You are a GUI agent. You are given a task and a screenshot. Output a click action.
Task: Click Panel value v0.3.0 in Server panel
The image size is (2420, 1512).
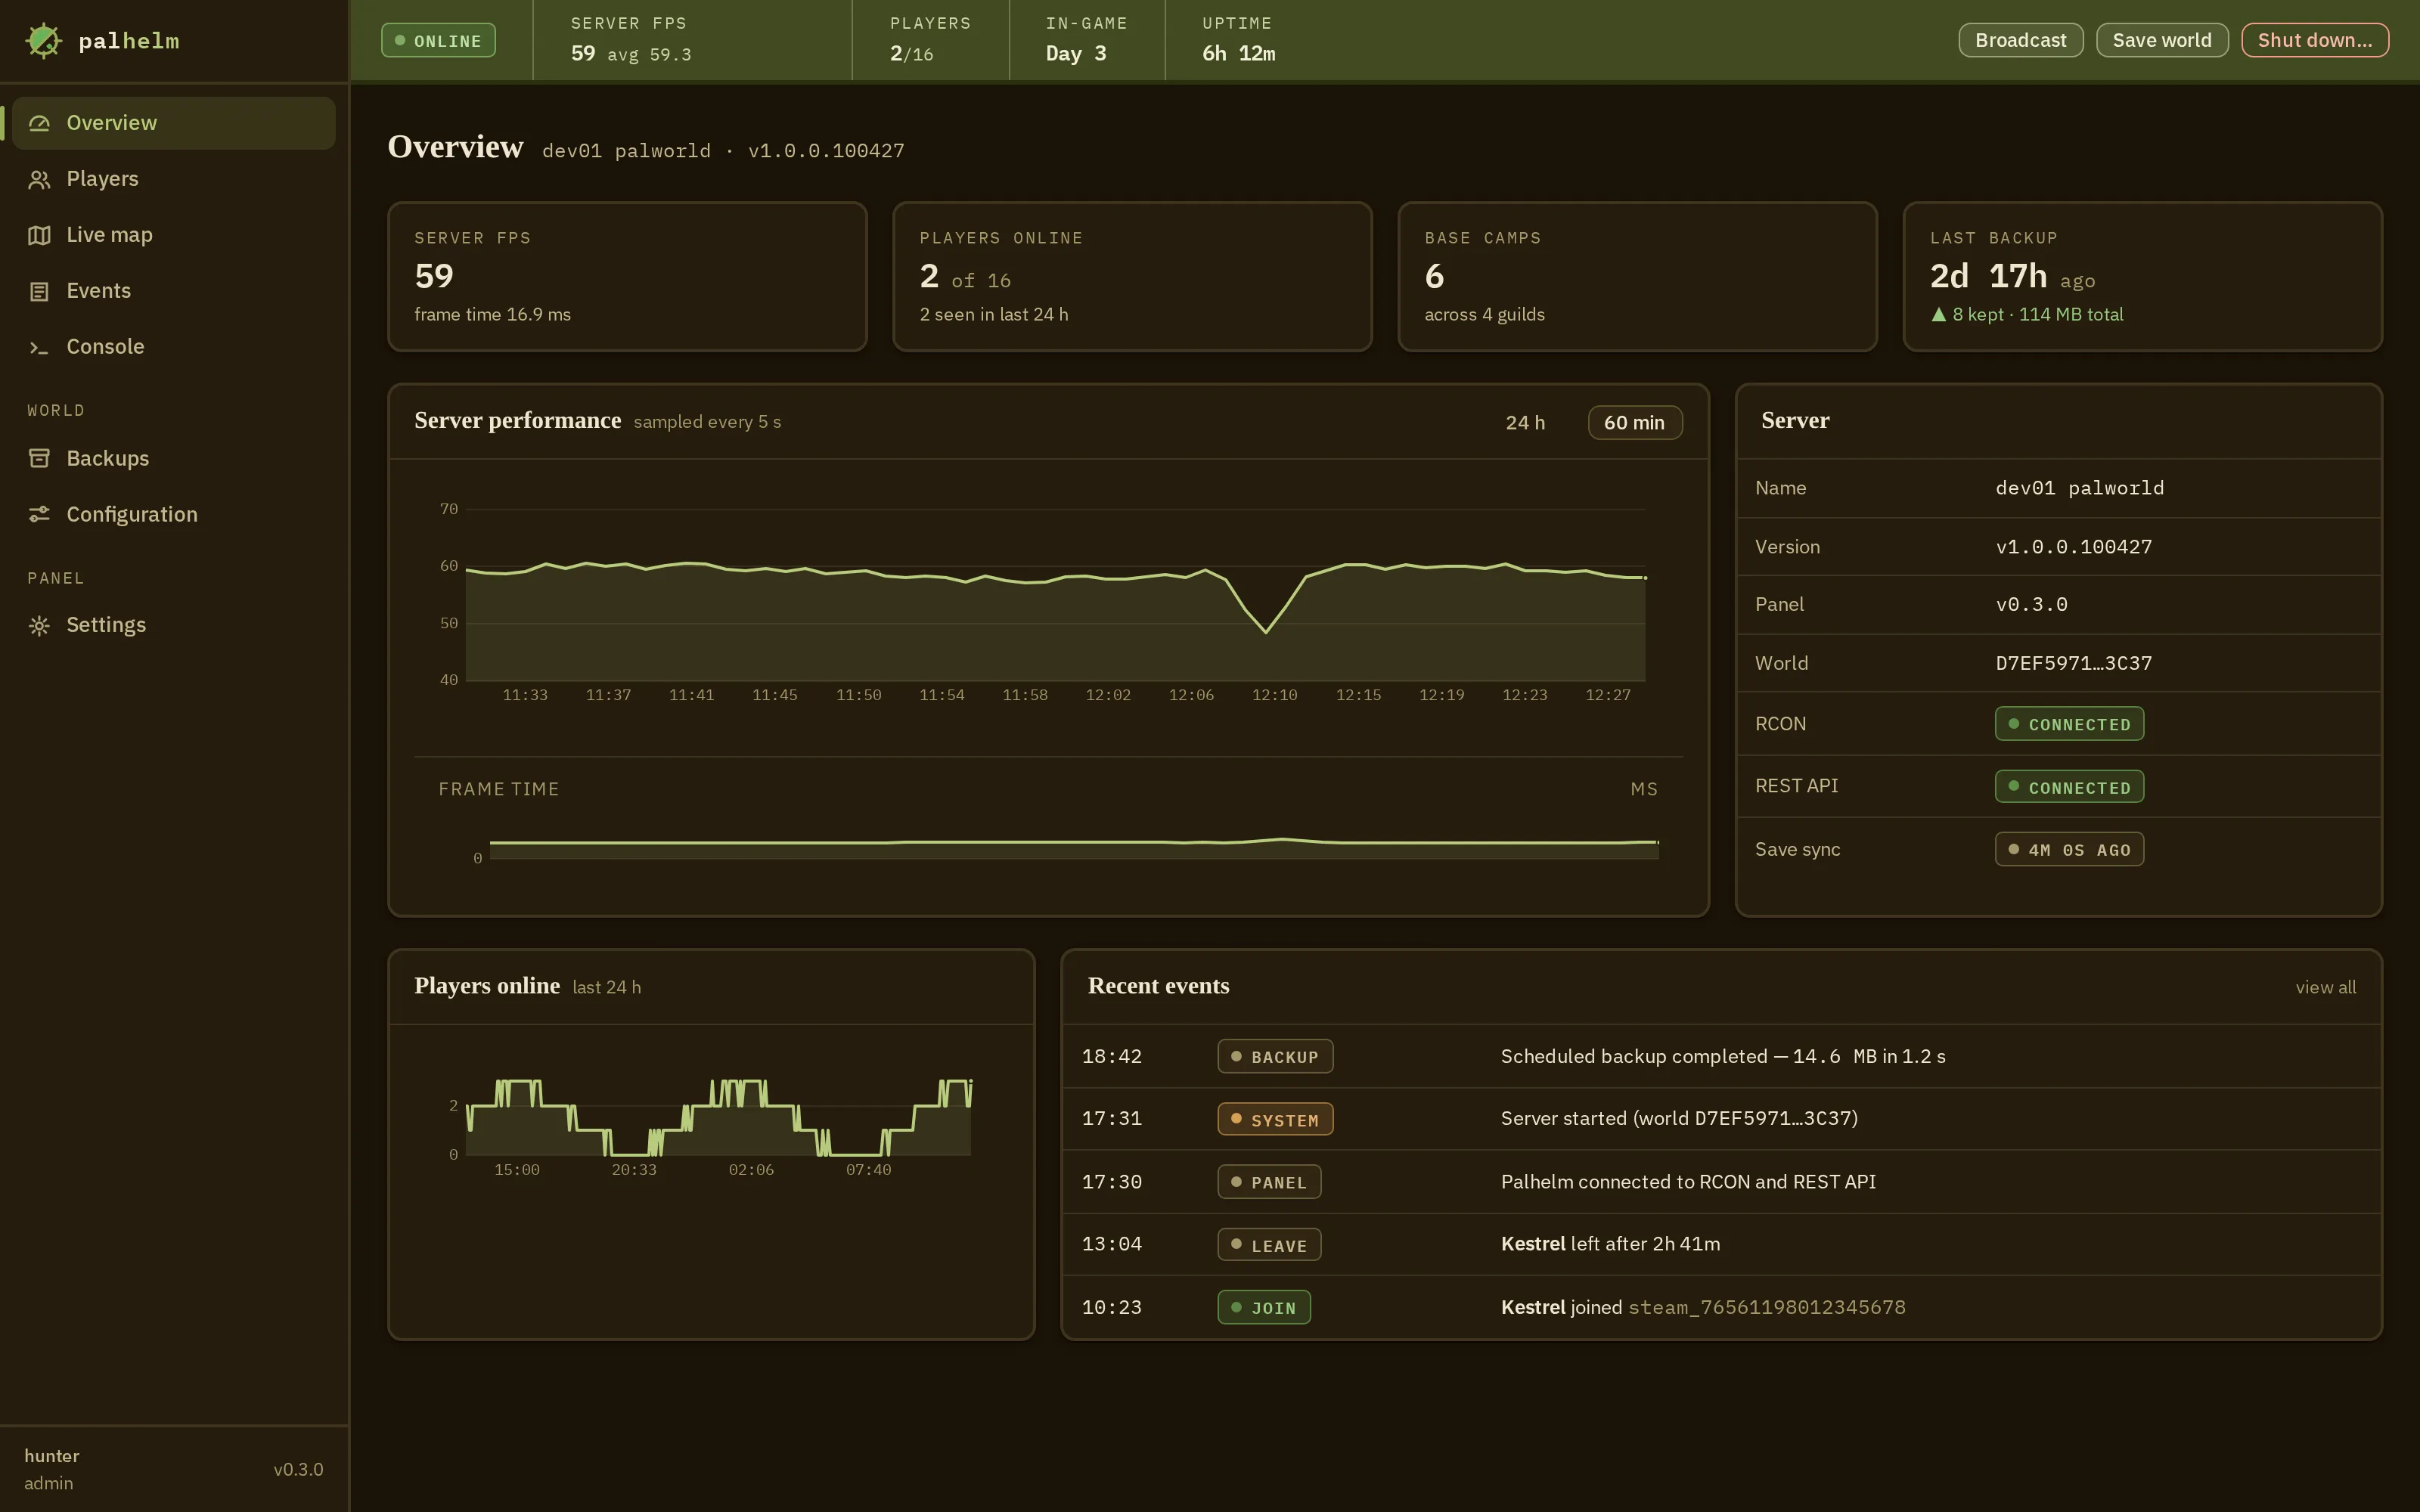pyautogui.click(x=2031, y=605)
